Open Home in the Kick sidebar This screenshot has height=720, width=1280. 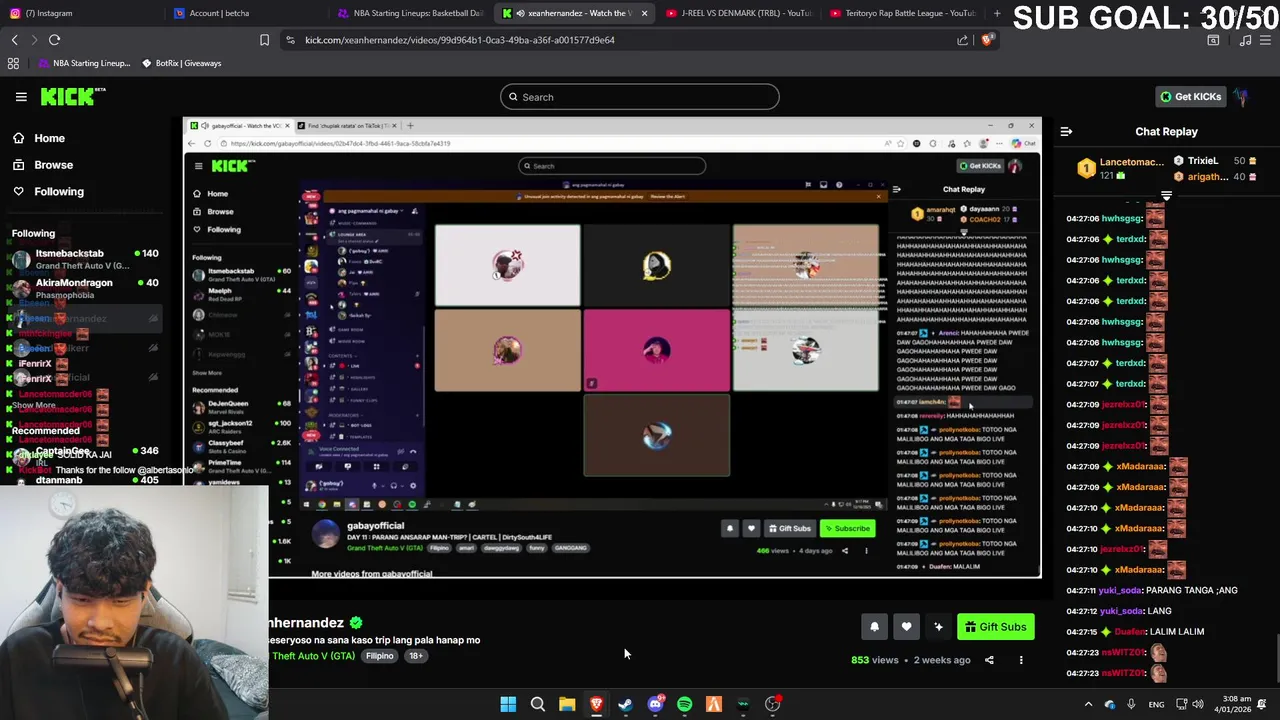(x=49, y=138)
